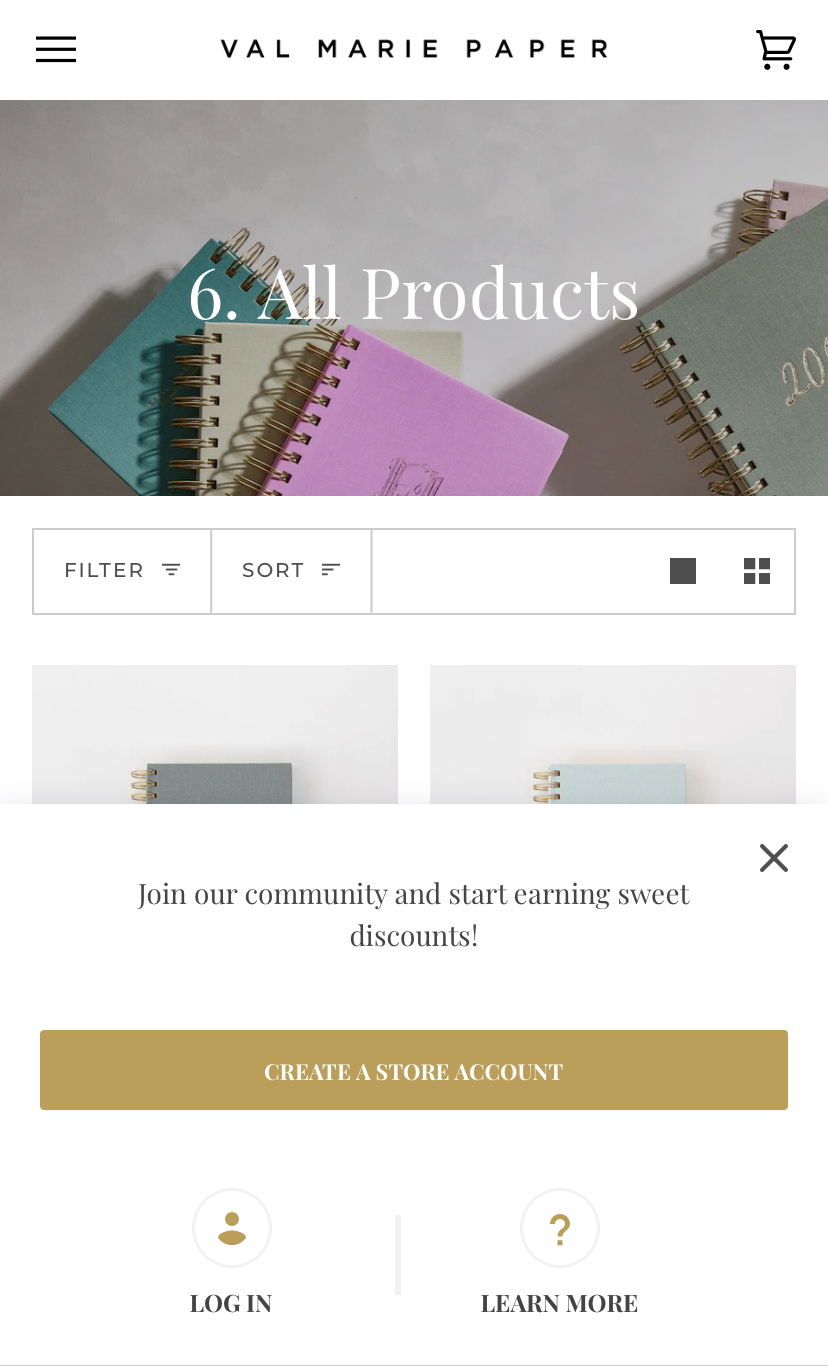Click the sort lines icon beside Sort
The height and width of the screenshot is (1366, 828).
coord(331,570)
